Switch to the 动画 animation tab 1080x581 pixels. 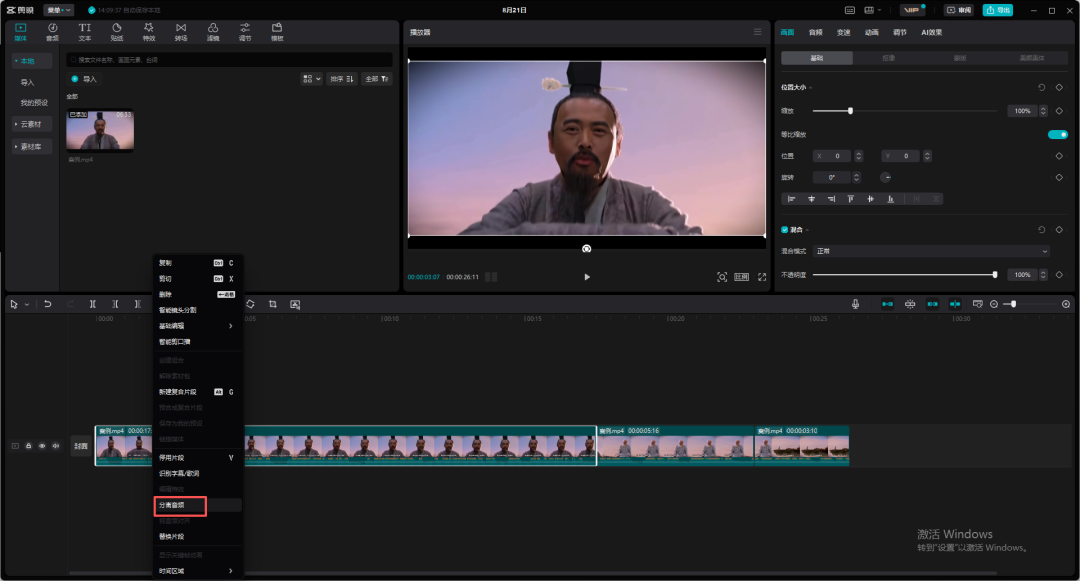point(872,32)
